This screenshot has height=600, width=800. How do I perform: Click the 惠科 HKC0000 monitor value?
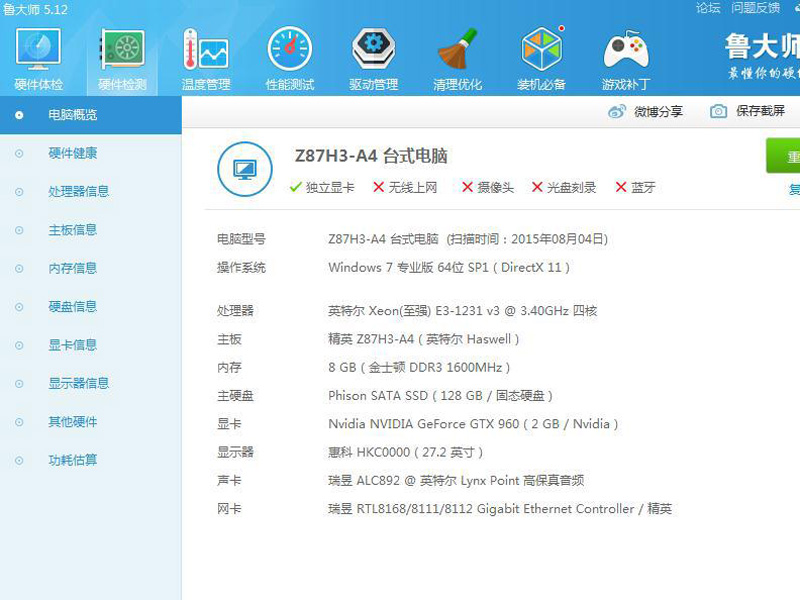pyautogui.click(x=406, y=452)
